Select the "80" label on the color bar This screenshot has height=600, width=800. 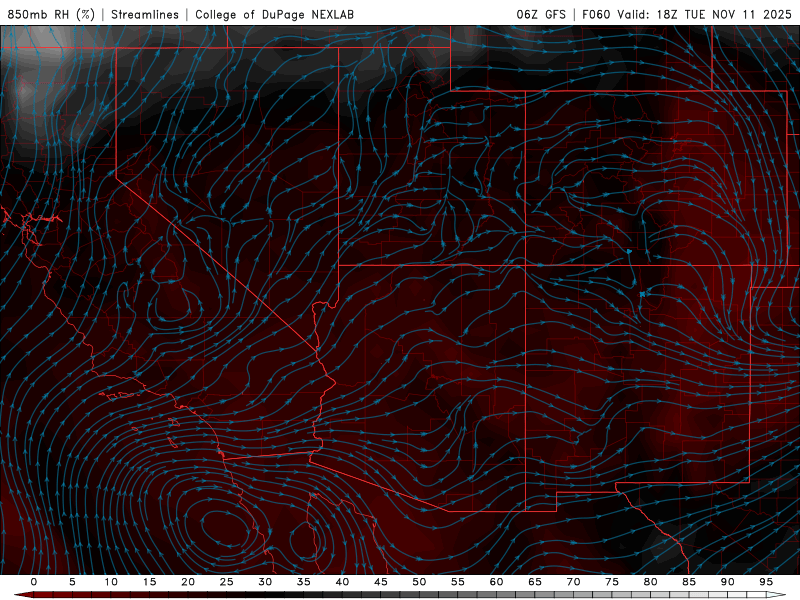[x=650, y=582]
